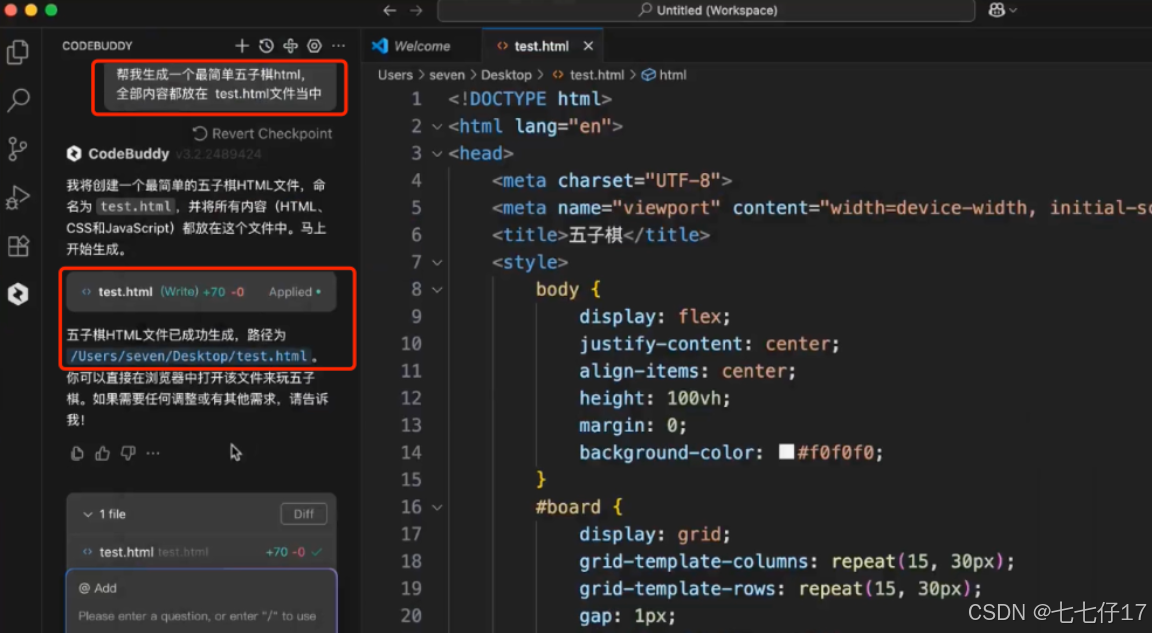Screen dimensions: 1152x633
Task: Click line number 14 in the gutter
Action: pyautogui.click(x=411, y=452)
